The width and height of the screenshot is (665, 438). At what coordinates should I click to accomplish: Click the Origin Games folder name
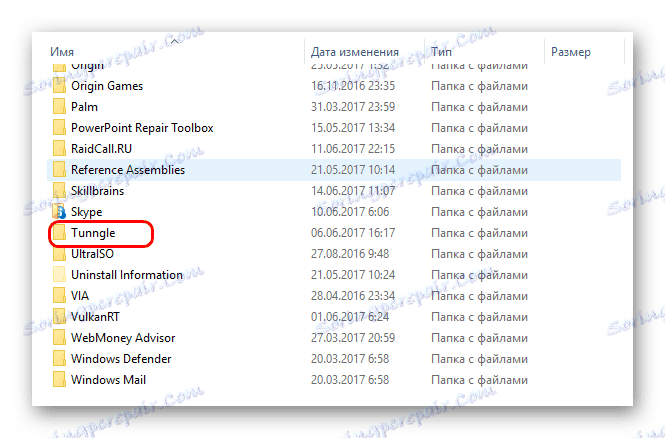pyautogui.click(x=107, y=86)
